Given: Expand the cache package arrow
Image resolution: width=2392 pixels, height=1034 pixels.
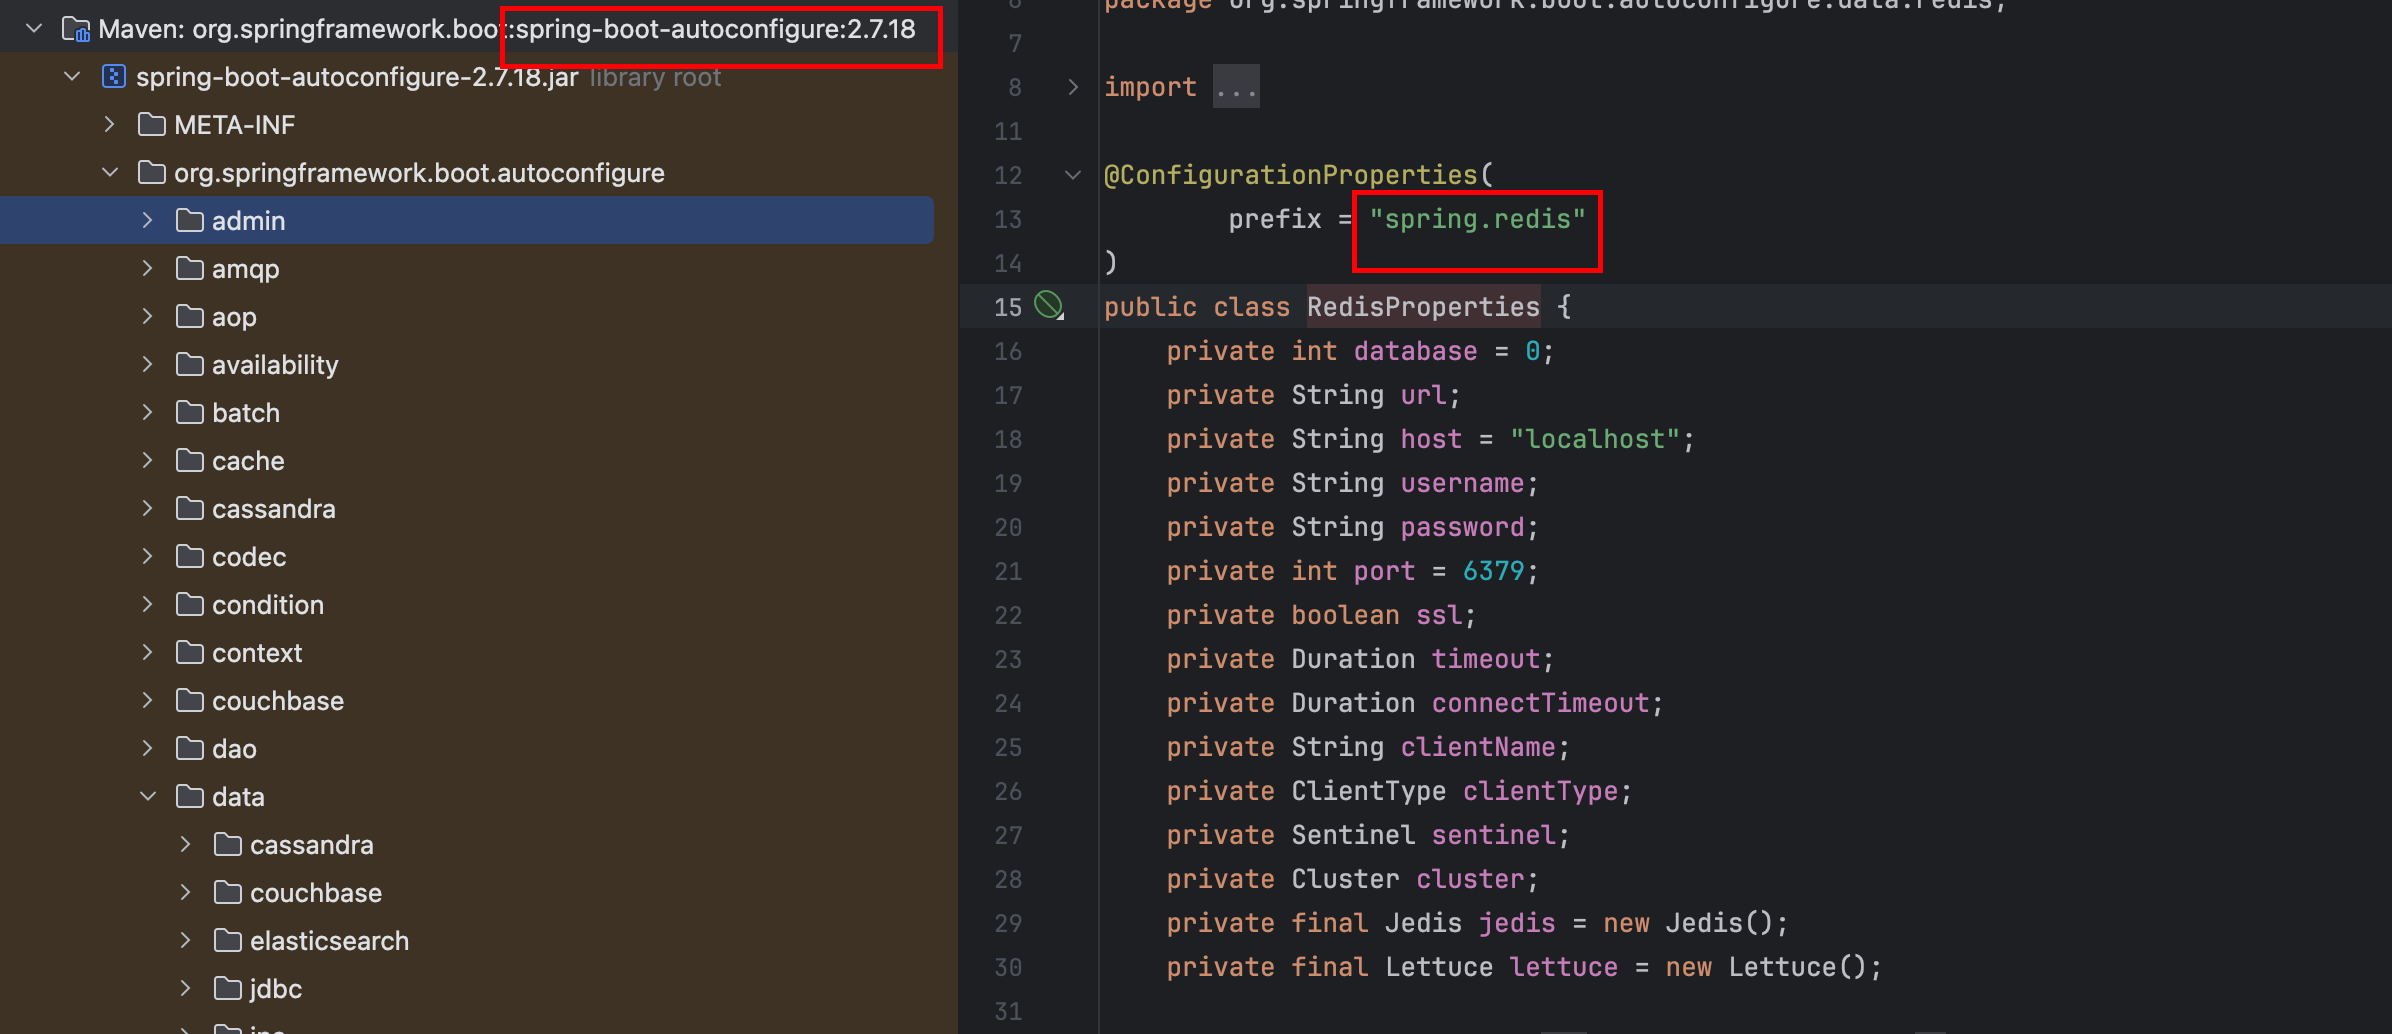Looking at the screenshot, I should (148, 461).
